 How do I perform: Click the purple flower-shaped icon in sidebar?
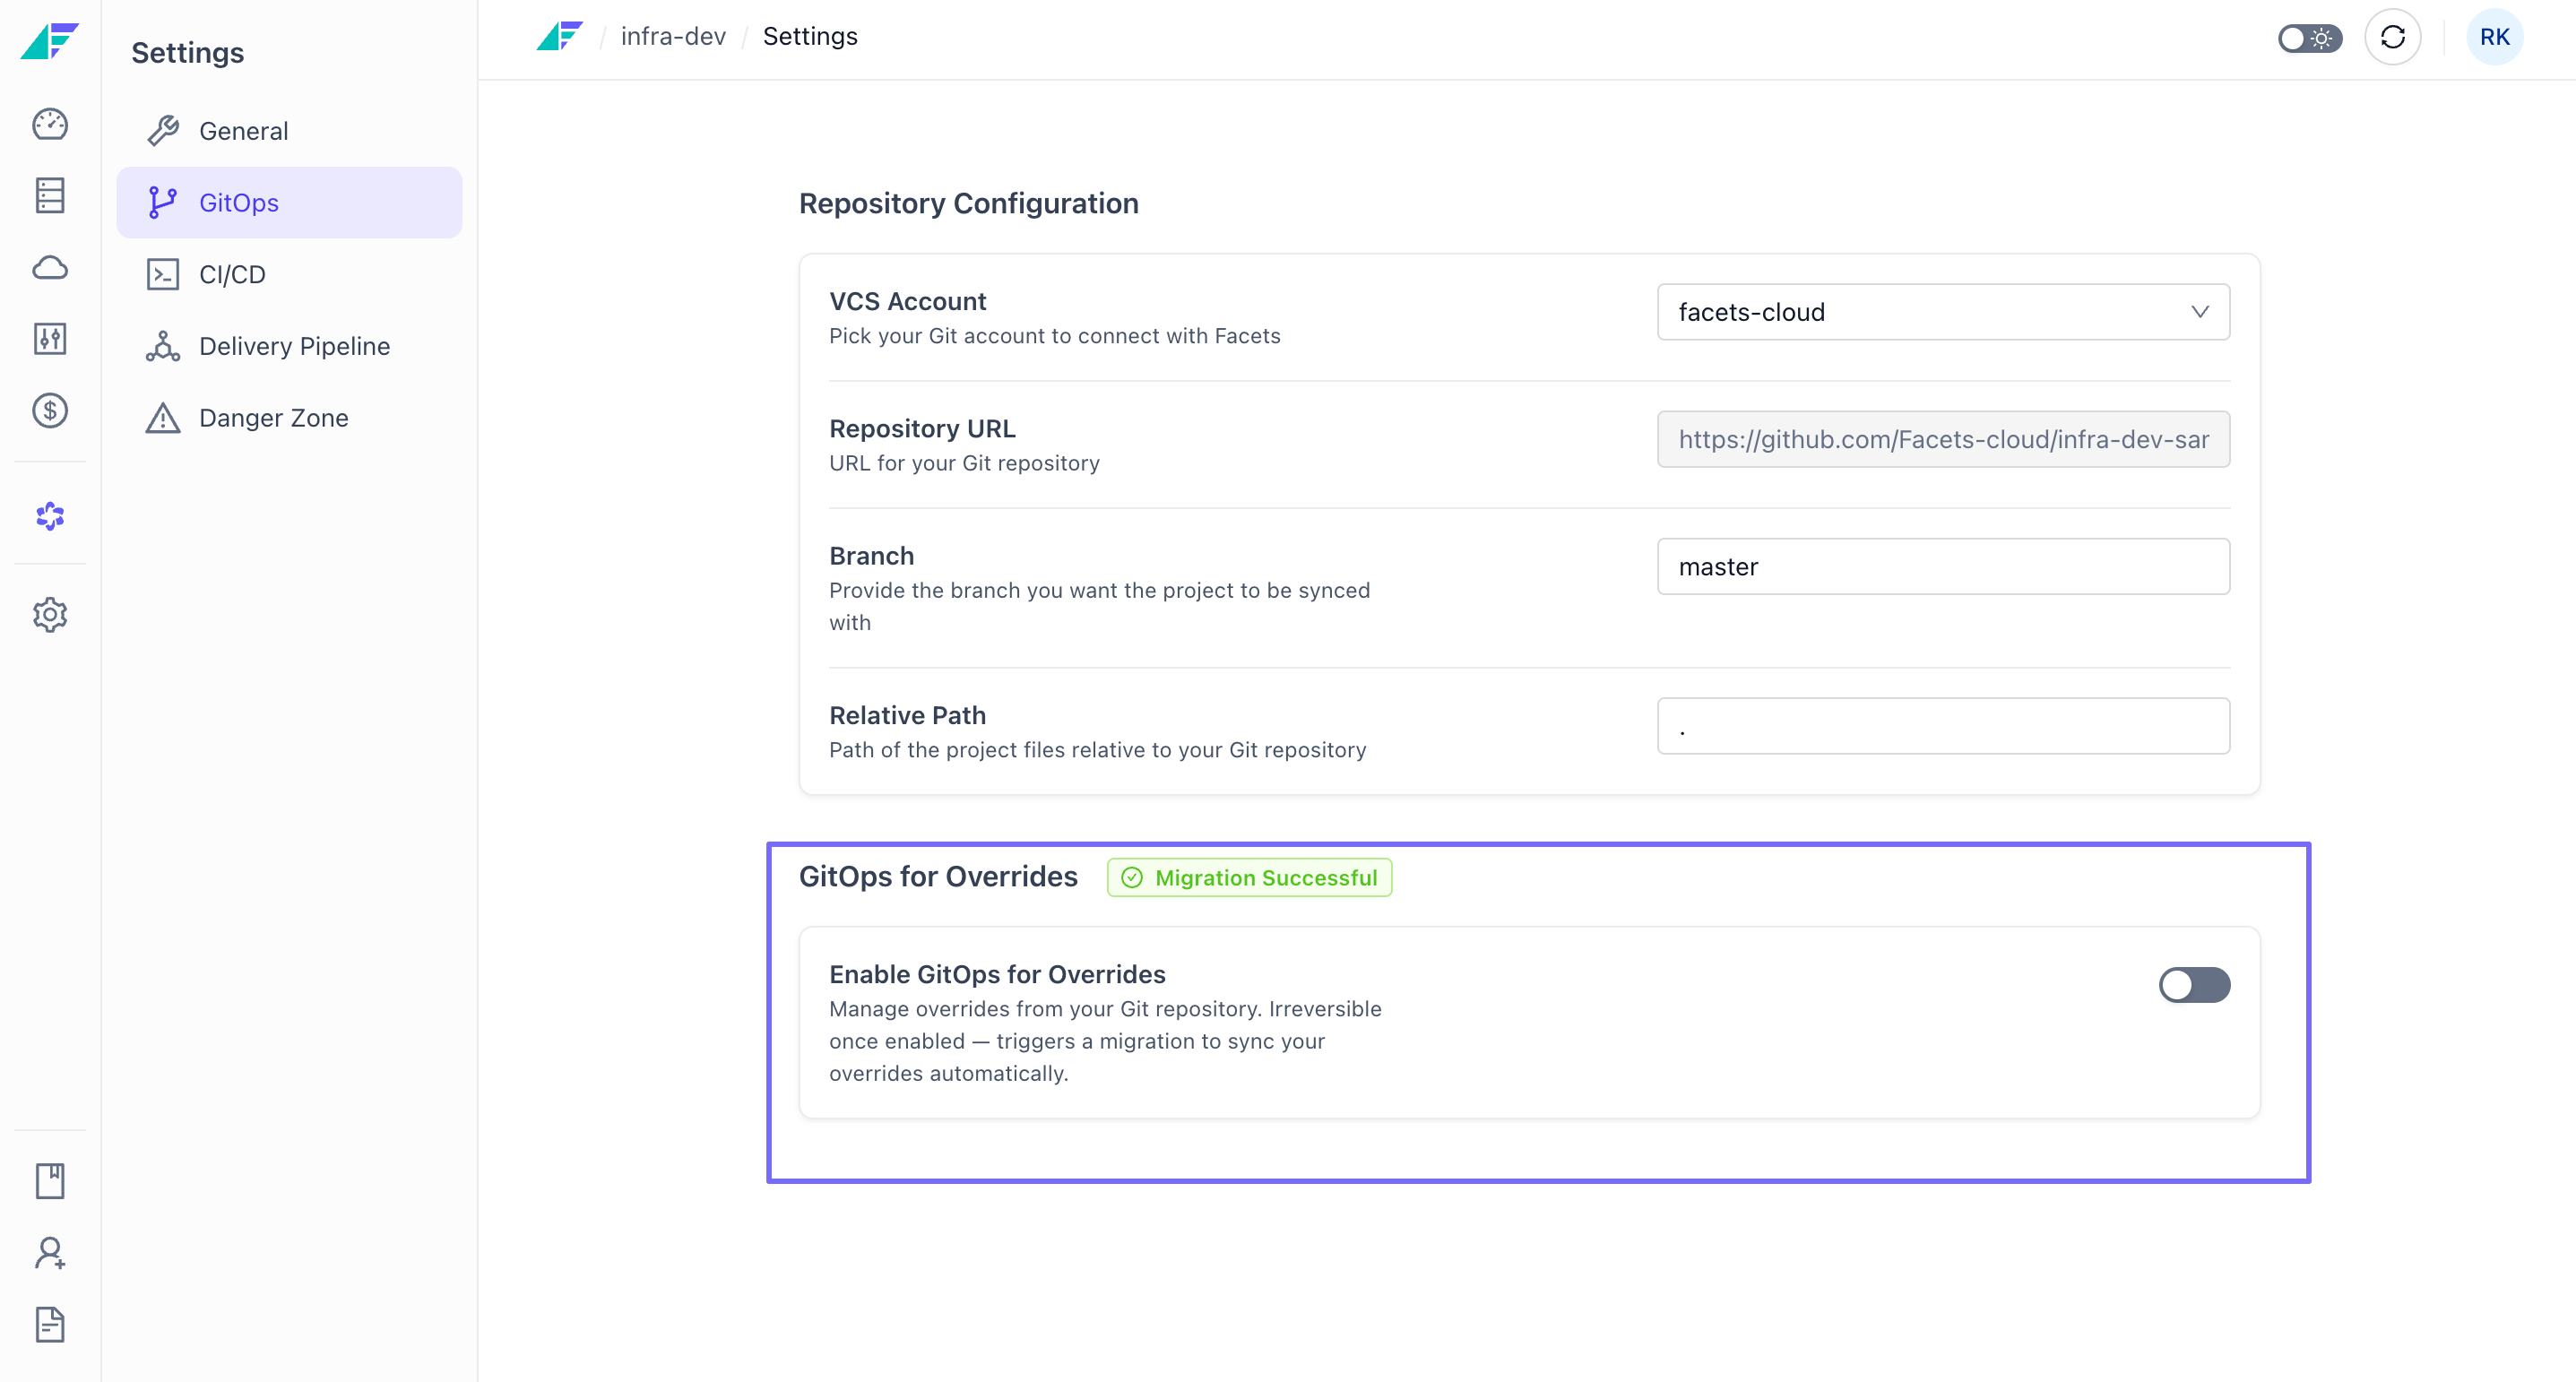(50, 516)
